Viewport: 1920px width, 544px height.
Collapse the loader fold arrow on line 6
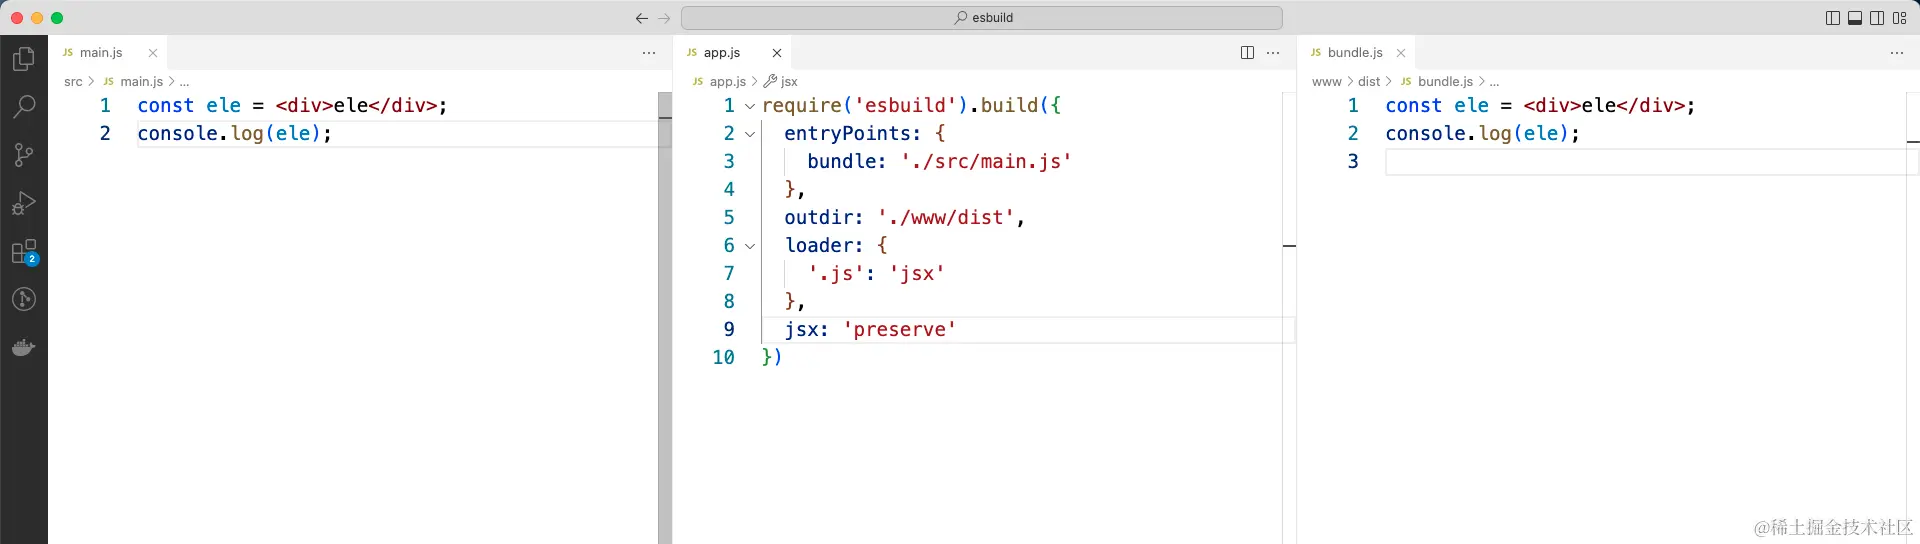pyautogui.click(x=750, y=246)
